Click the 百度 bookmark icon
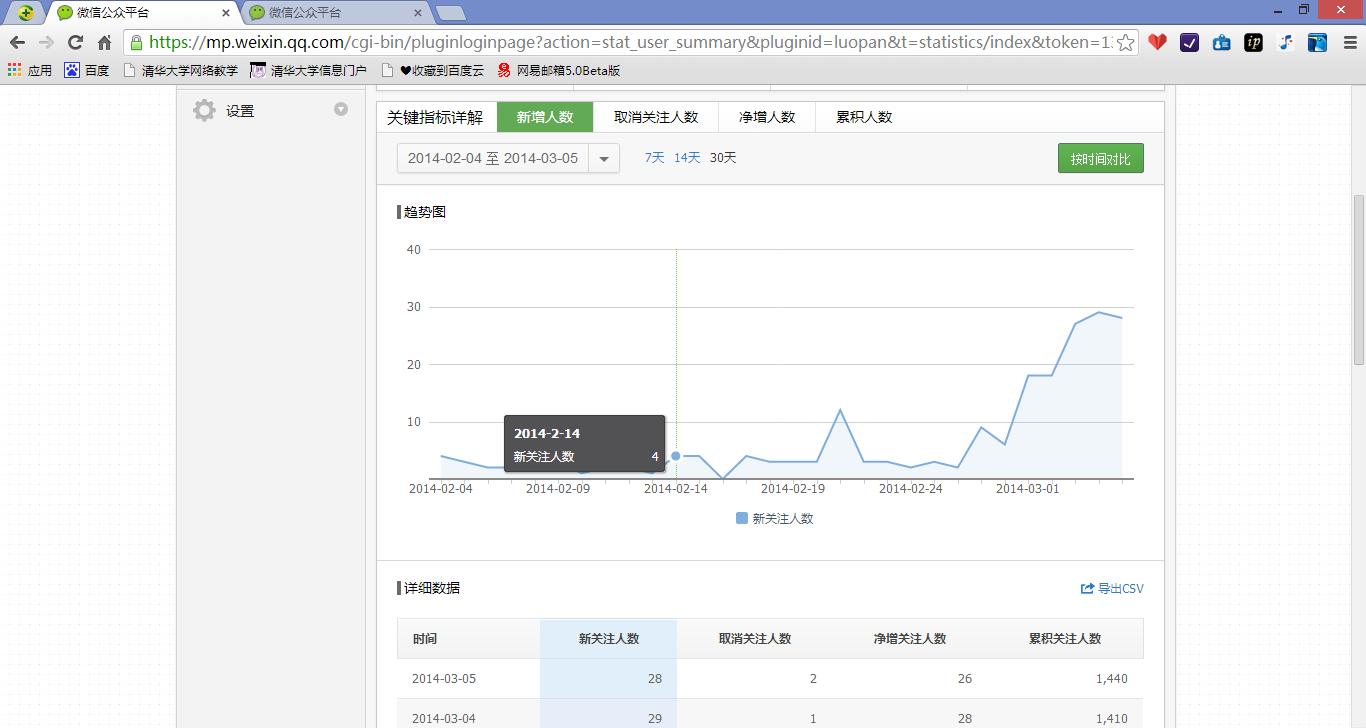 69,69
